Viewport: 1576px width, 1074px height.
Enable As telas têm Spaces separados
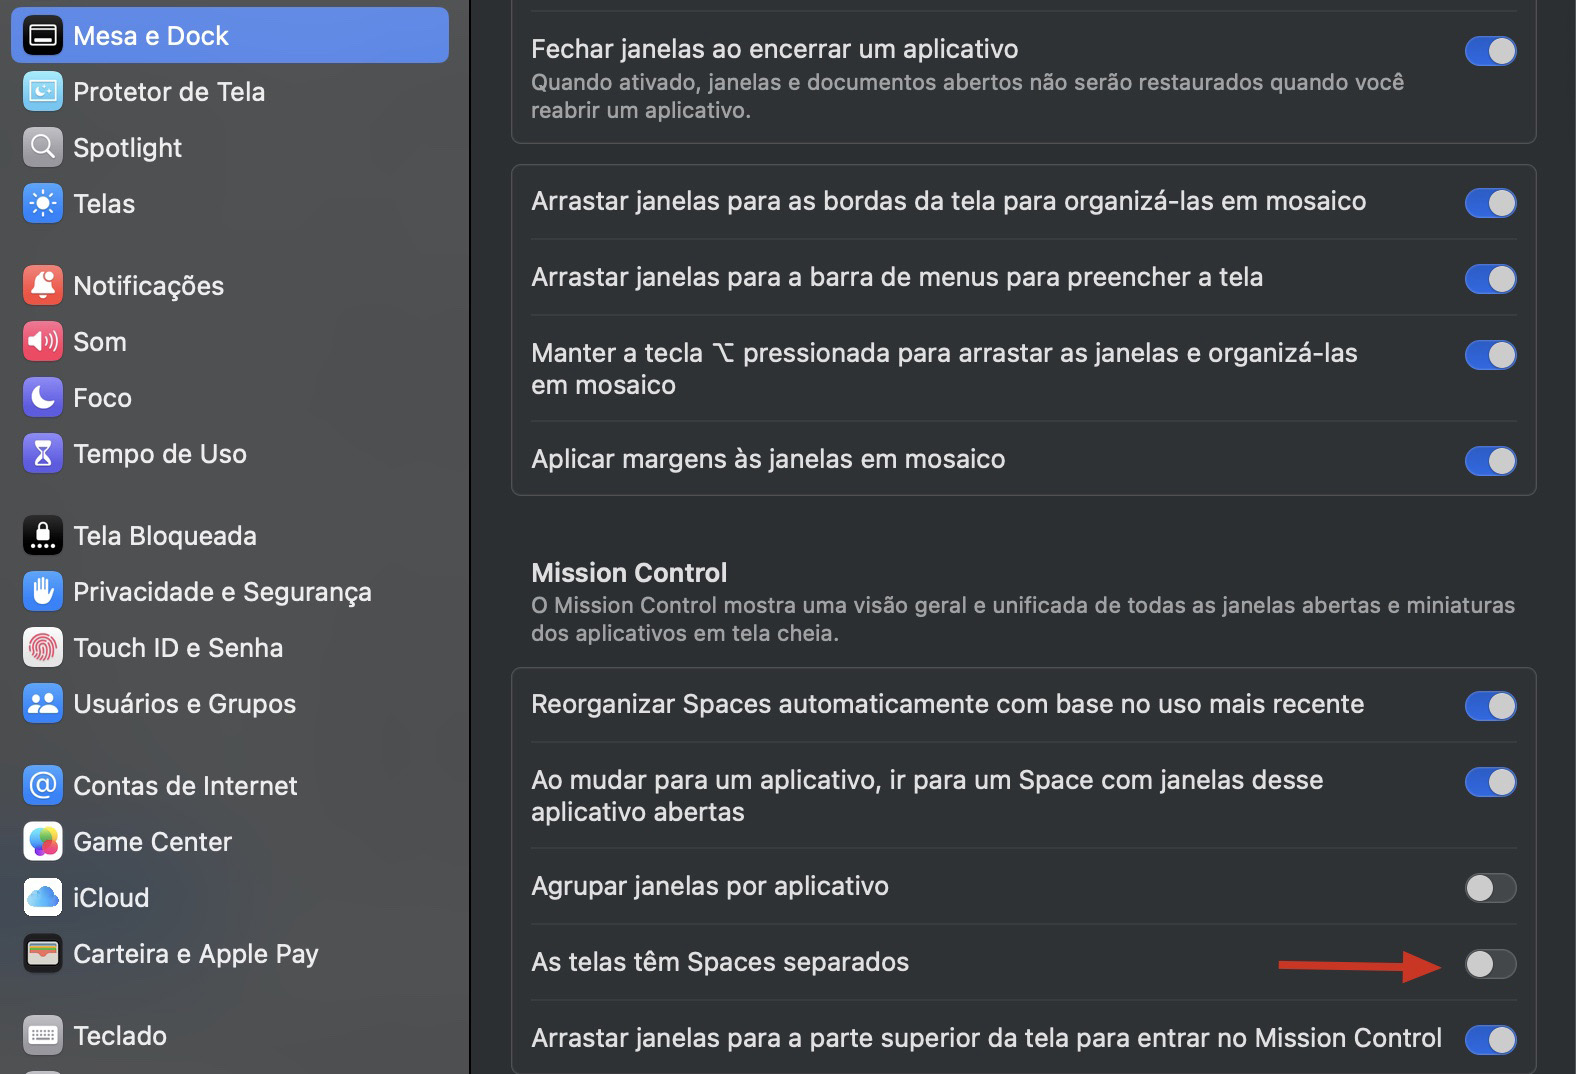[1489, 964]
